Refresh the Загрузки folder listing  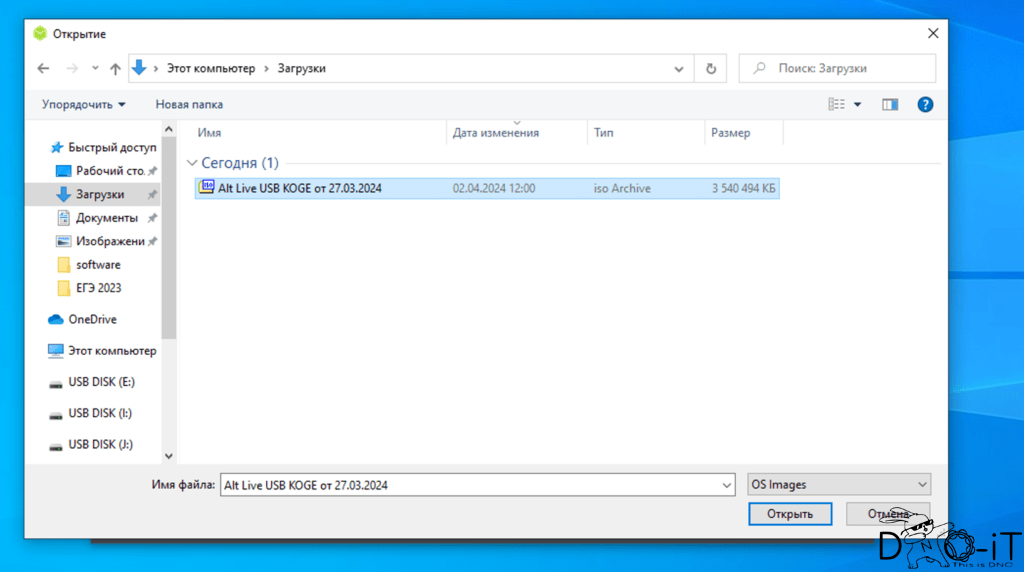[x=710, y=69]
